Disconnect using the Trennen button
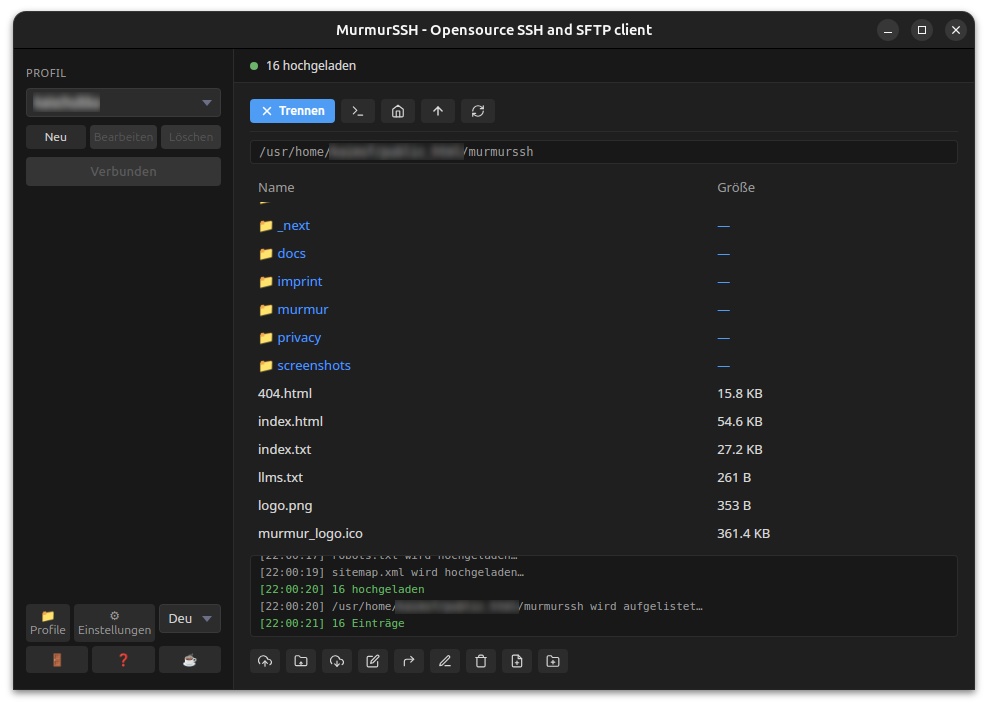Screen dimensions: 988x706 292,111
